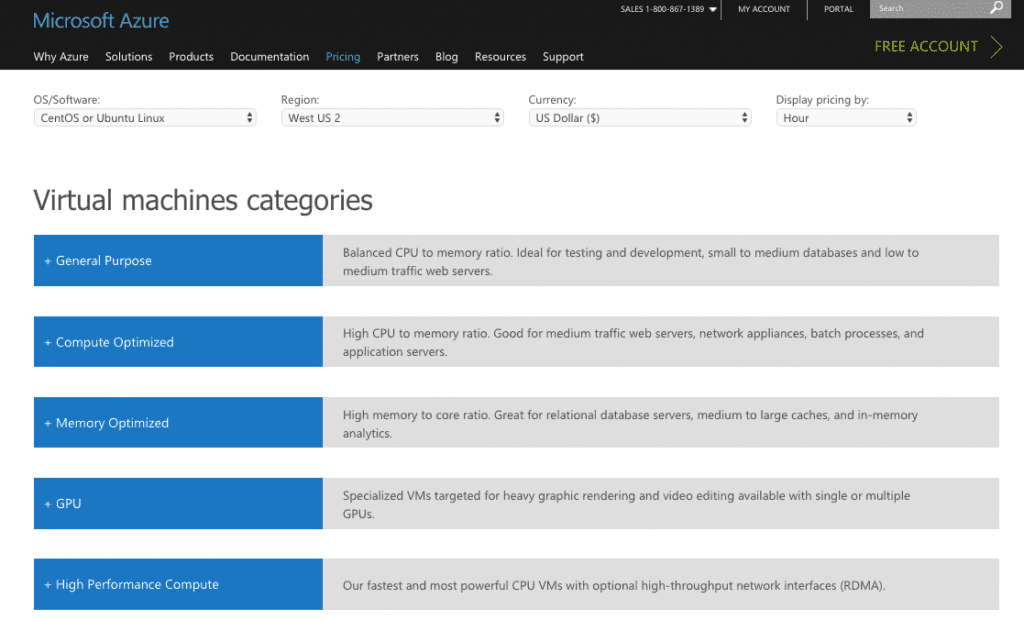Click the Microsoft Azure logo
1024x620 pixels.
101,21
